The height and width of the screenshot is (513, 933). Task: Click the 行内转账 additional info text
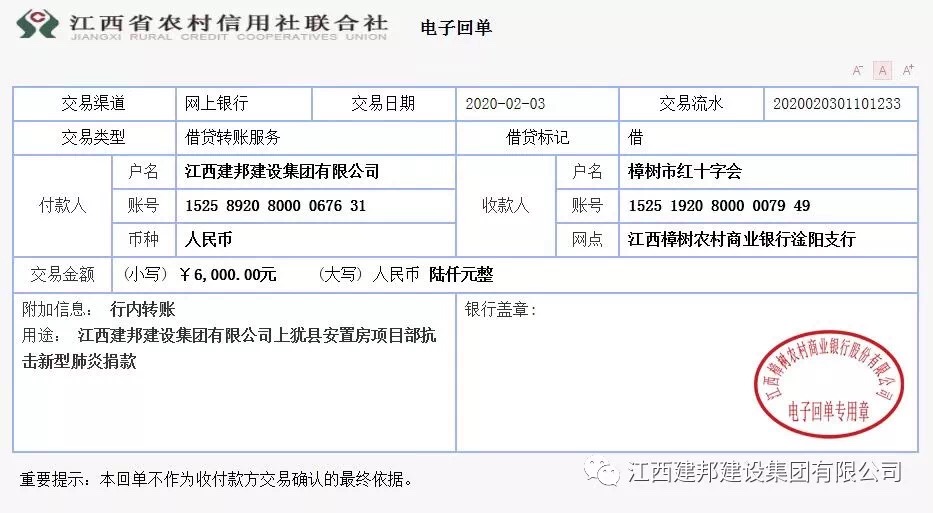point(143,309)
